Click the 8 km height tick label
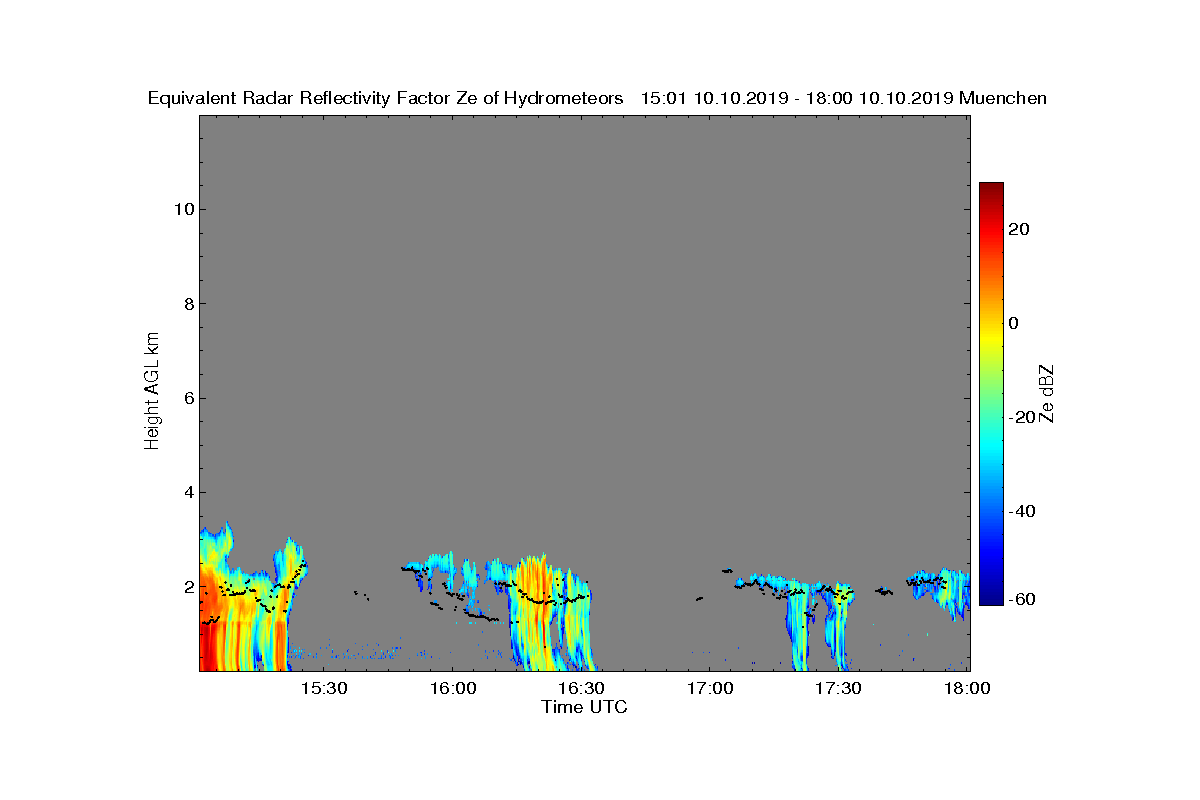1200x800 pixels. [187, 303]
